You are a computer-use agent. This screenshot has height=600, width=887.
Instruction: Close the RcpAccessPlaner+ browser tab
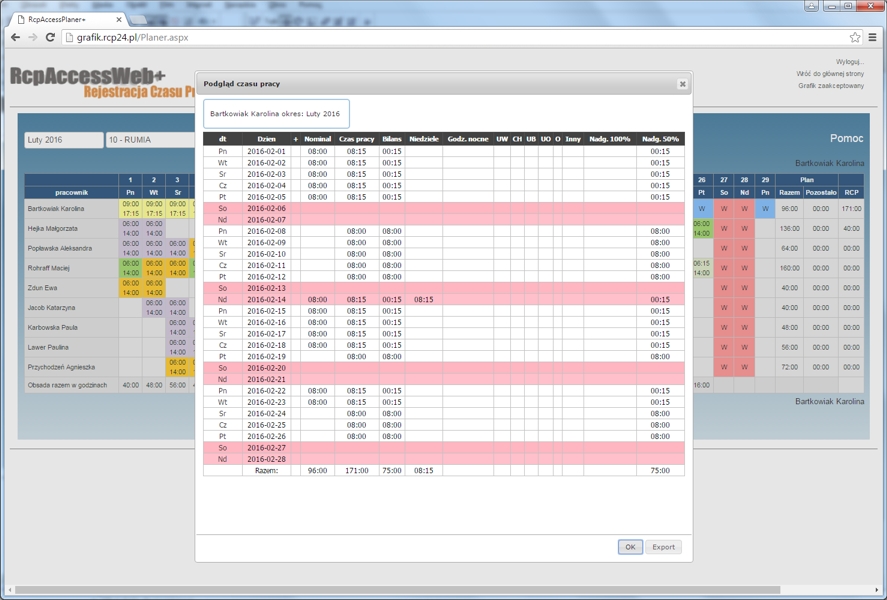120,19
